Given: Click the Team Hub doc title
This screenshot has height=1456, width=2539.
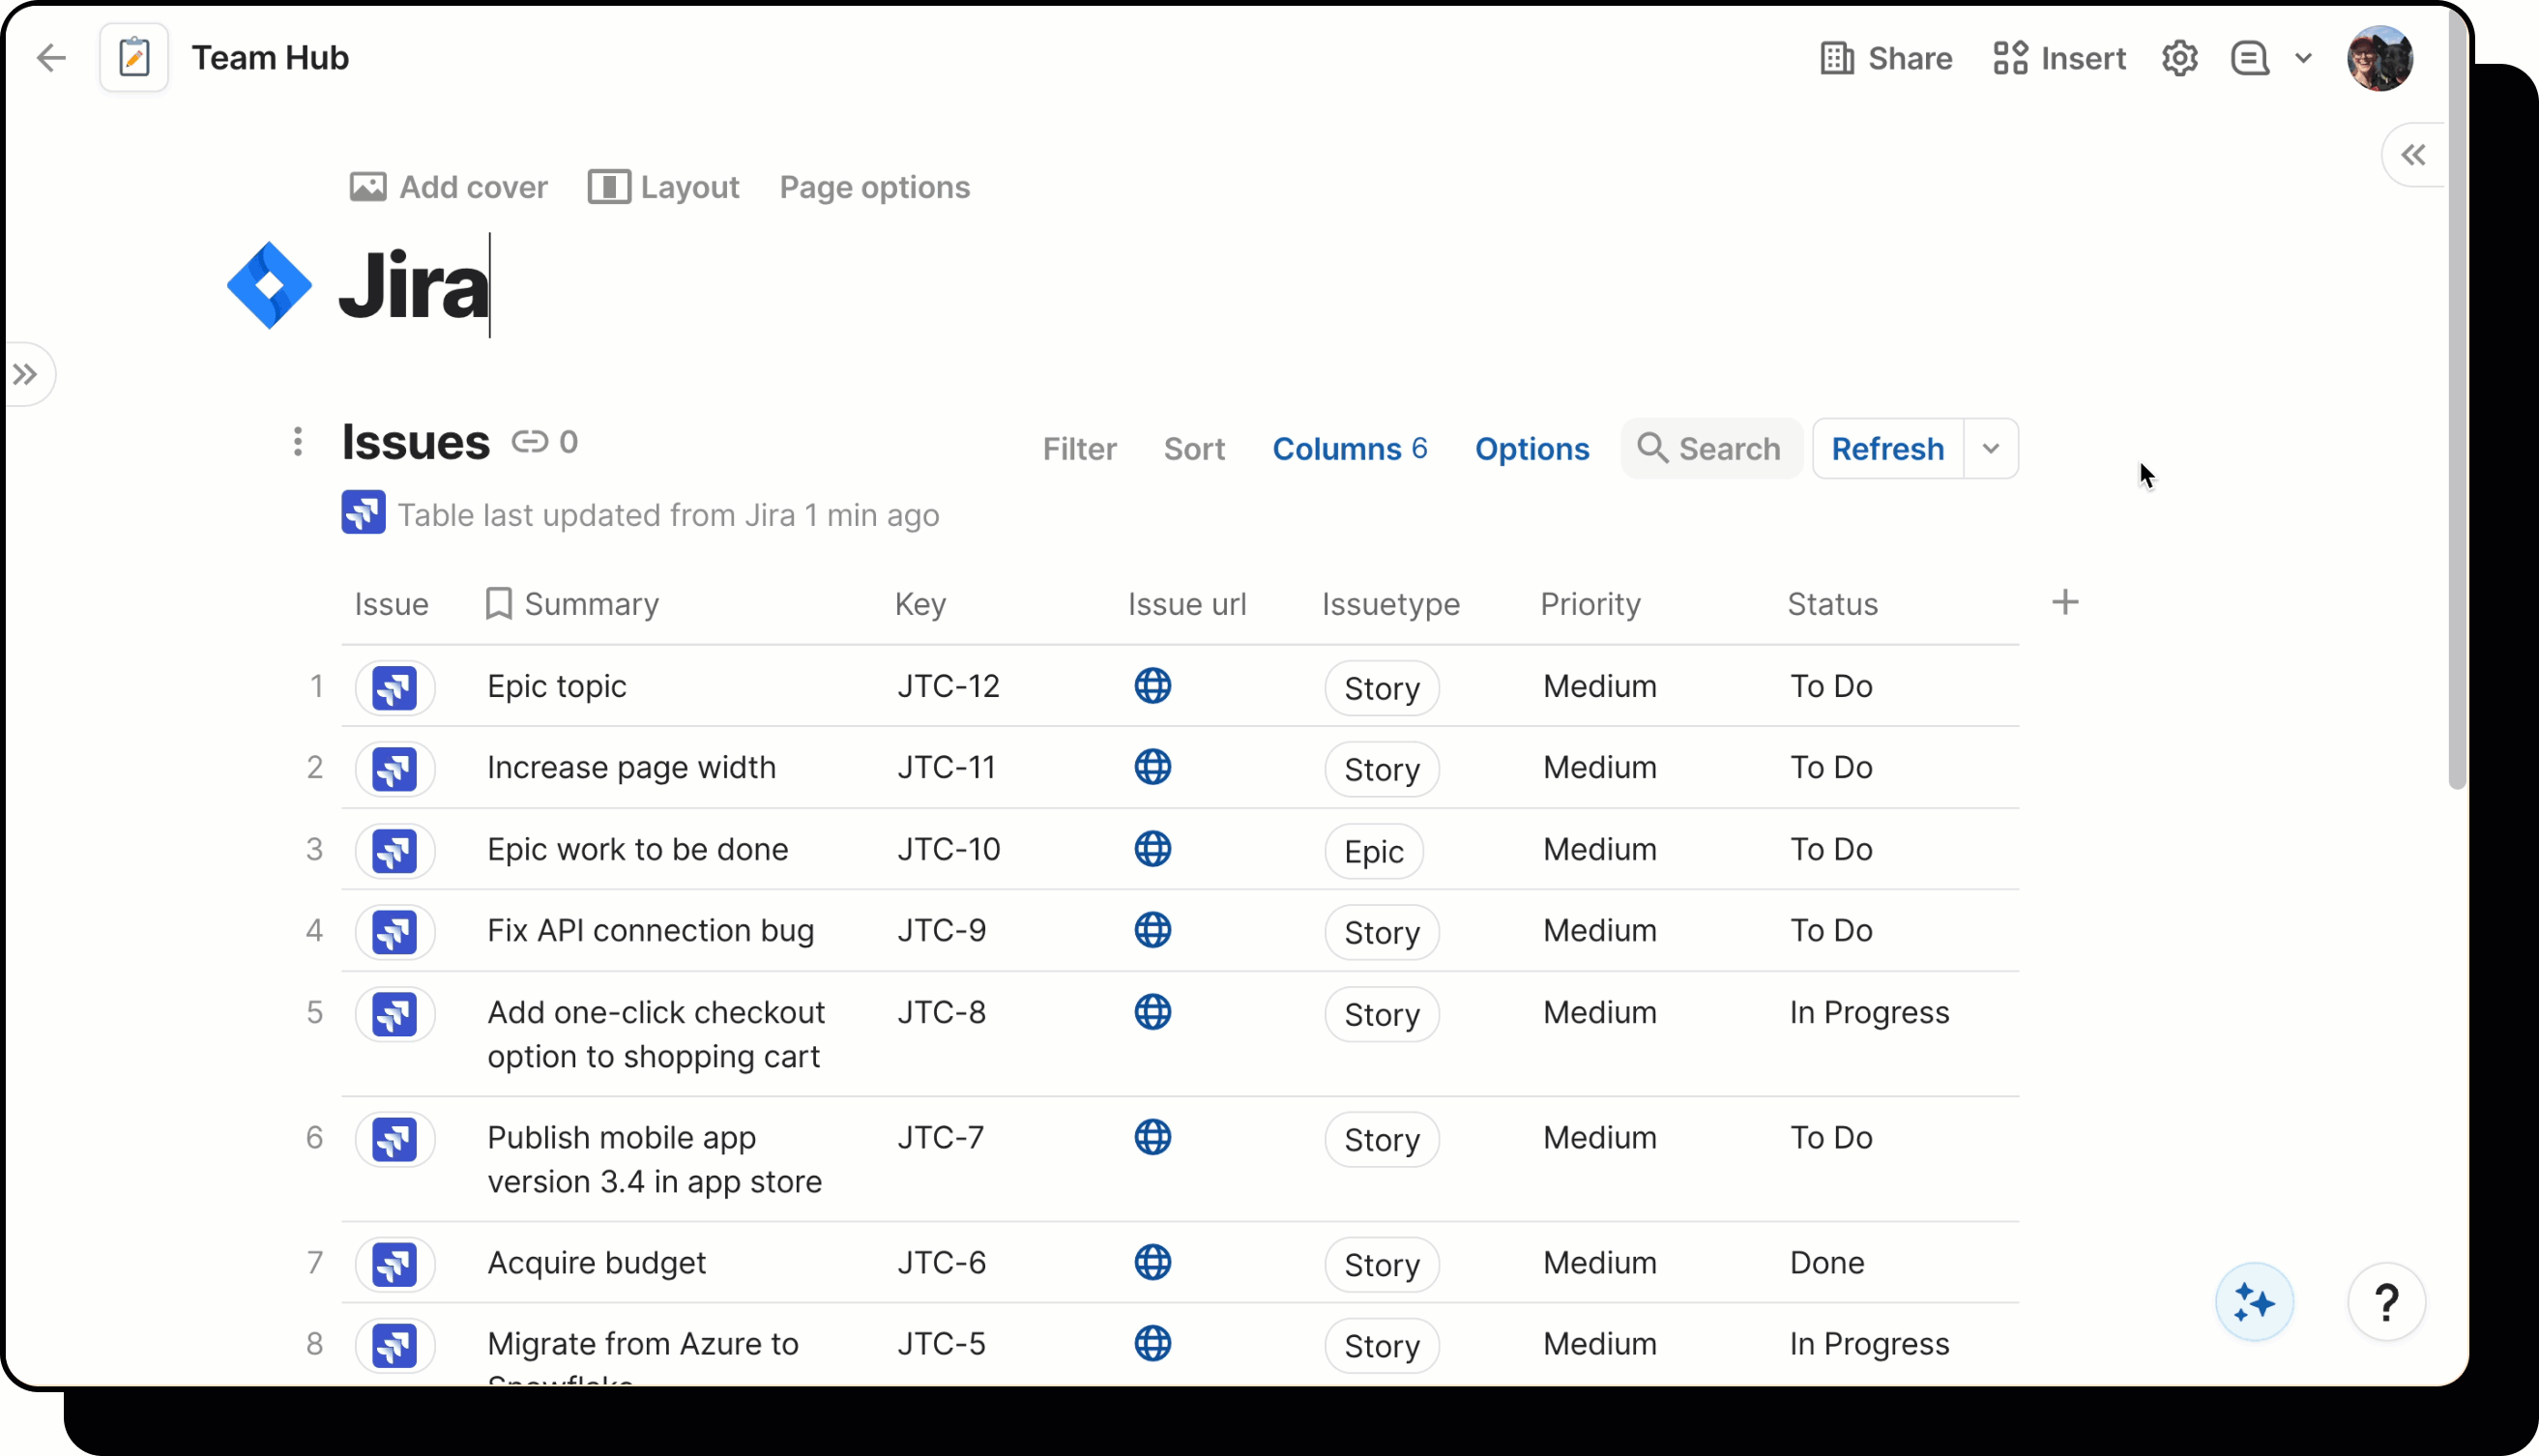Looking at the screenshot, I should (x=270, y=58).
